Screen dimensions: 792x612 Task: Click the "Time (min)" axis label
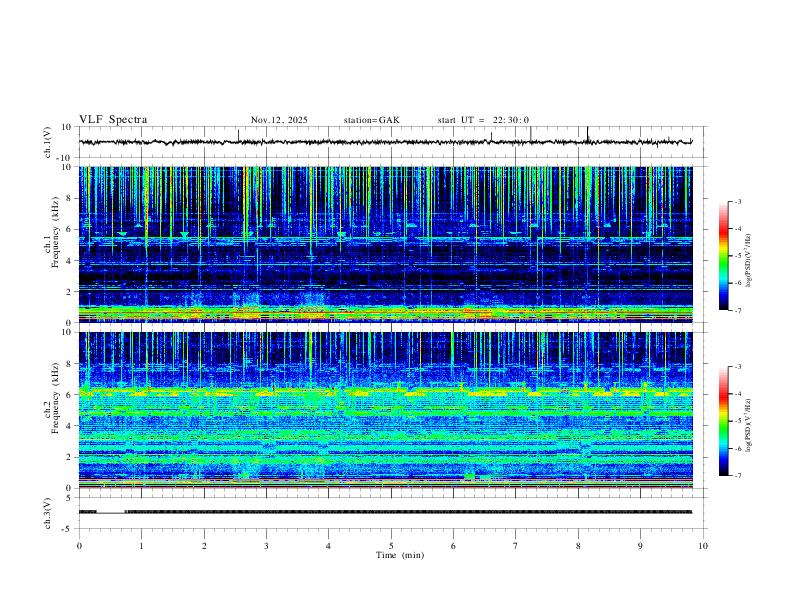click(400, 555)
